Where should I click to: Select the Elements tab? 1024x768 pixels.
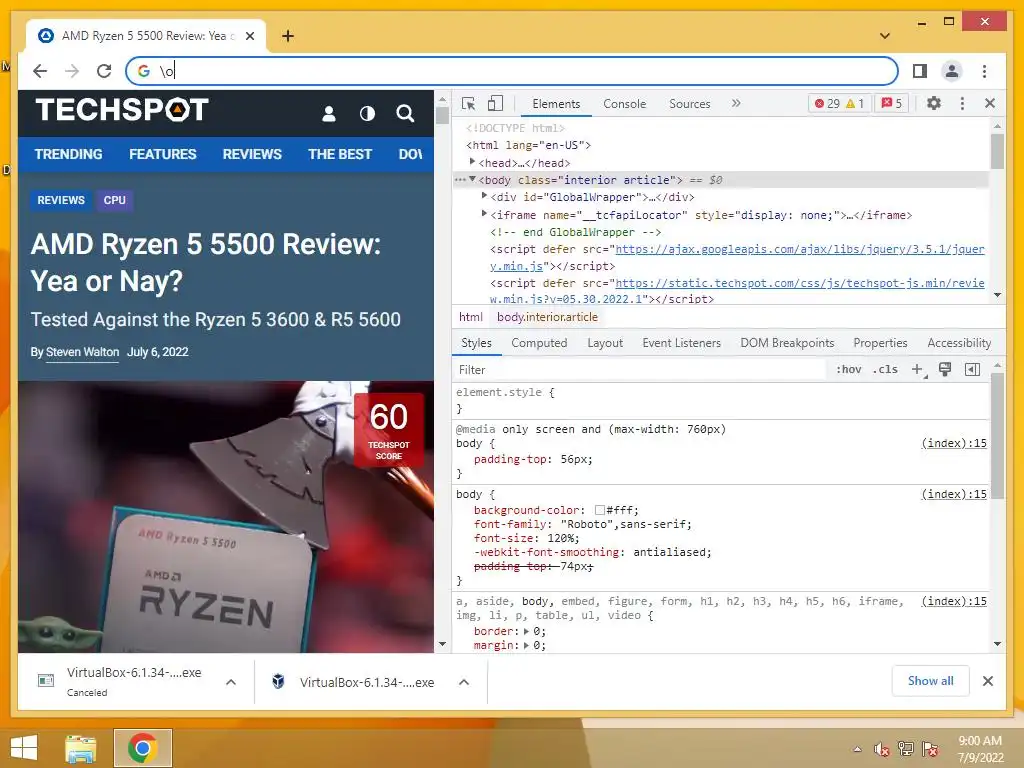pos(556,104)
